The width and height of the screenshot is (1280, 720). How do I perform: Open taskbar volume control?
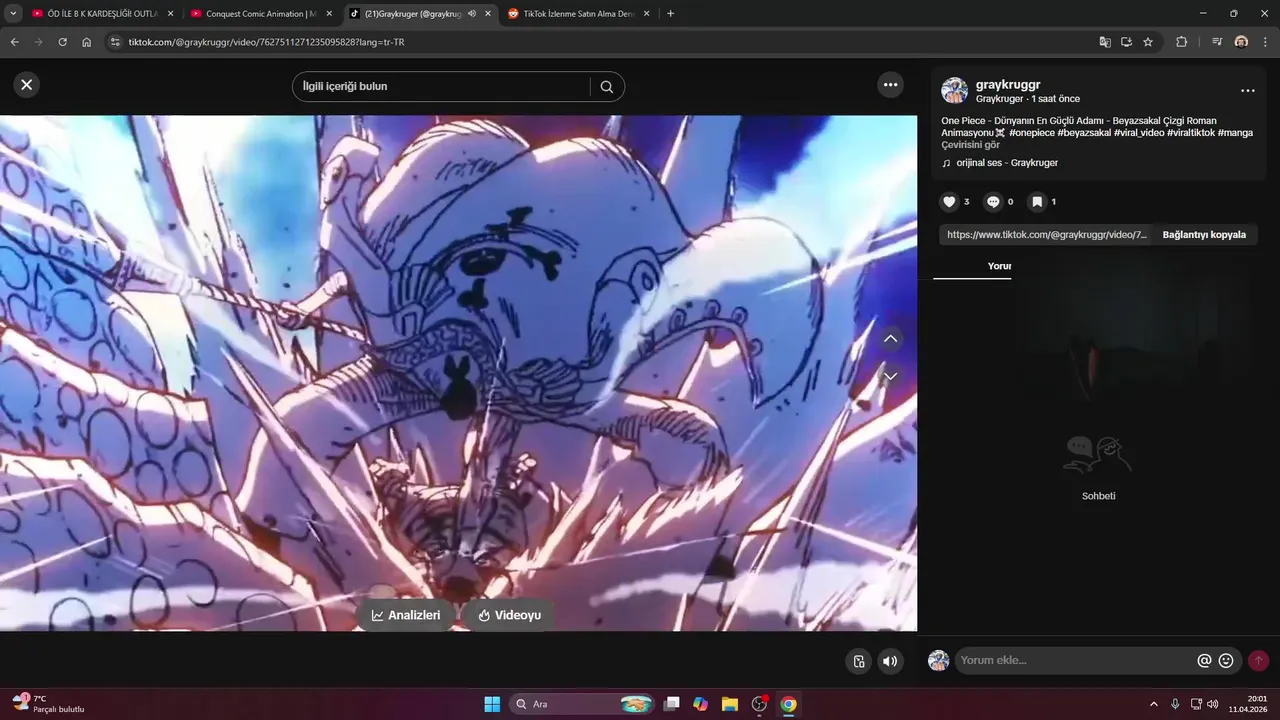click(1213, 704)
